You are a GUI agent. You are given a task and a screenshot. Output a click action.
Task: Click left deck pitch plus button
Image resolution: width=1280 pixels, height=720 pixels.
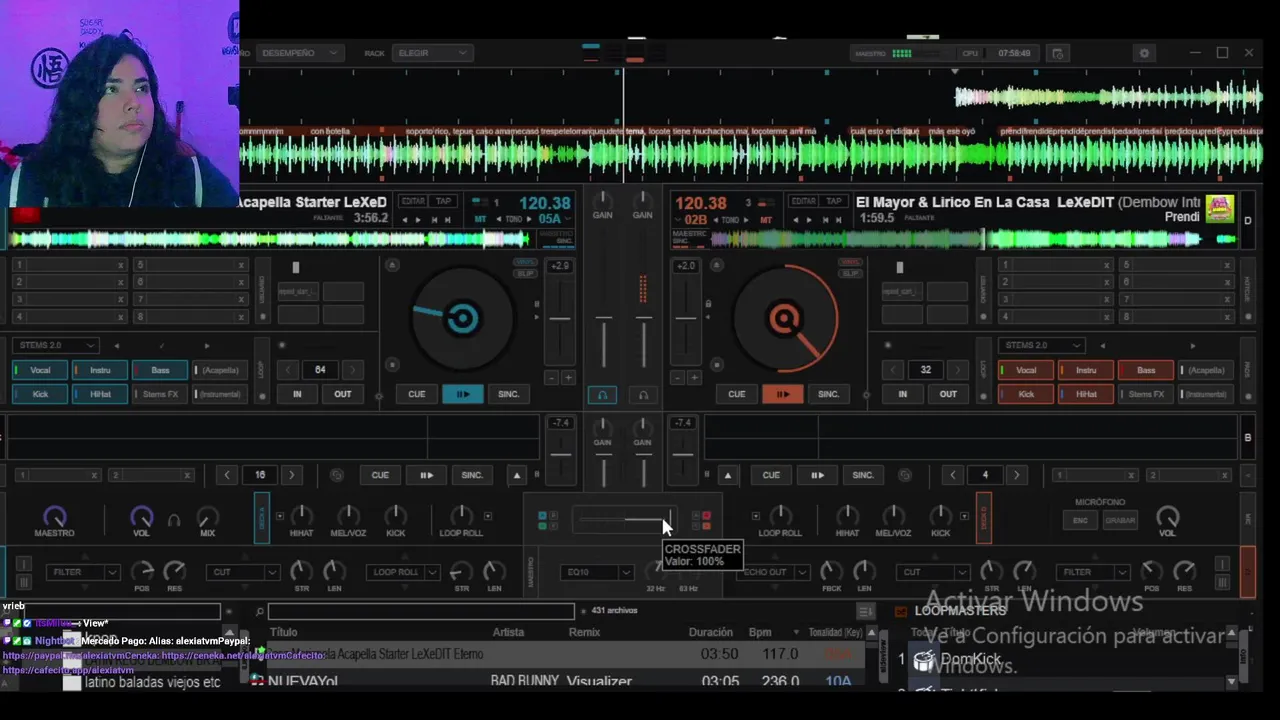[x=568, y=378]
